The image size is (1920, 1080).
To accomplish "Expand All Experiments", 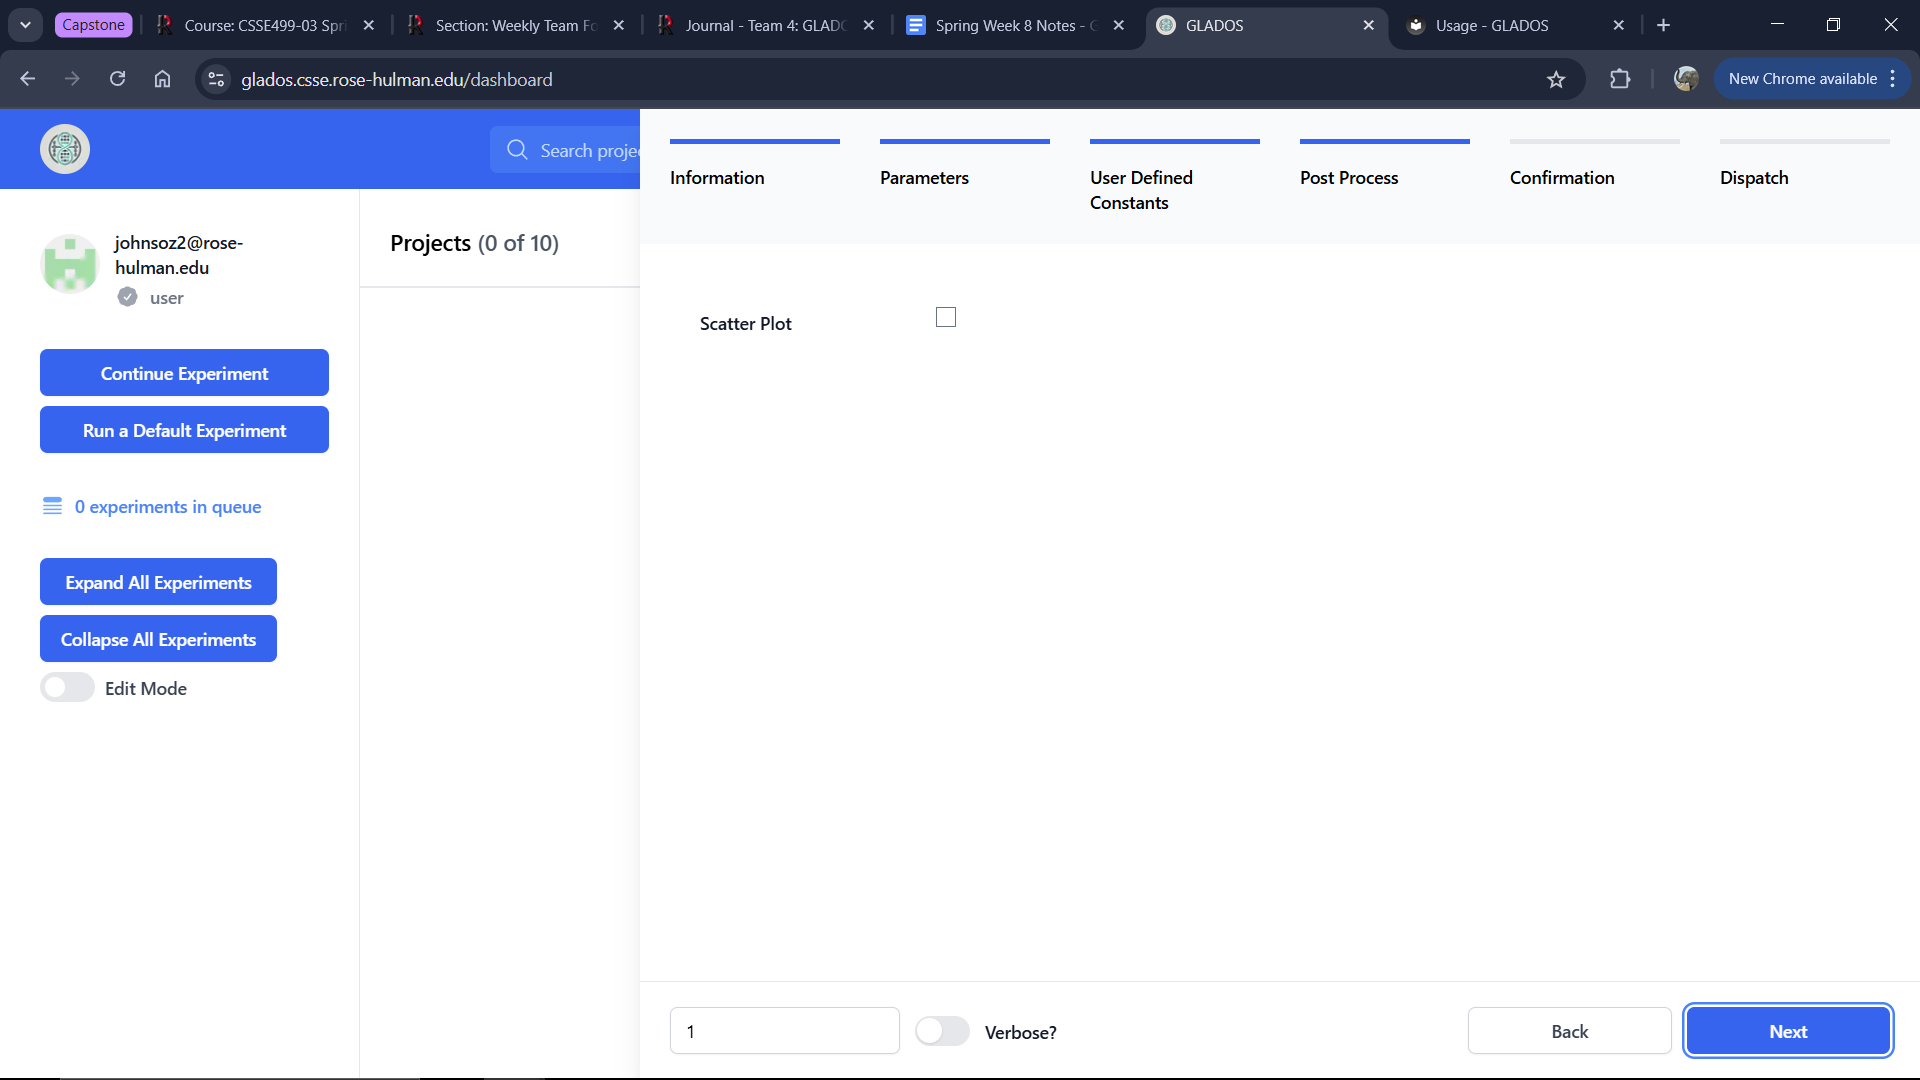I will [158, 582].
